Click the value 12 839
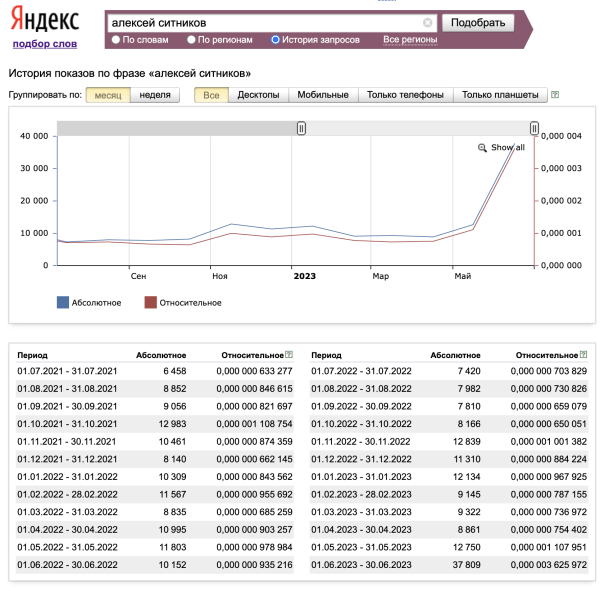The image size is (600, 591). (467, 441)
